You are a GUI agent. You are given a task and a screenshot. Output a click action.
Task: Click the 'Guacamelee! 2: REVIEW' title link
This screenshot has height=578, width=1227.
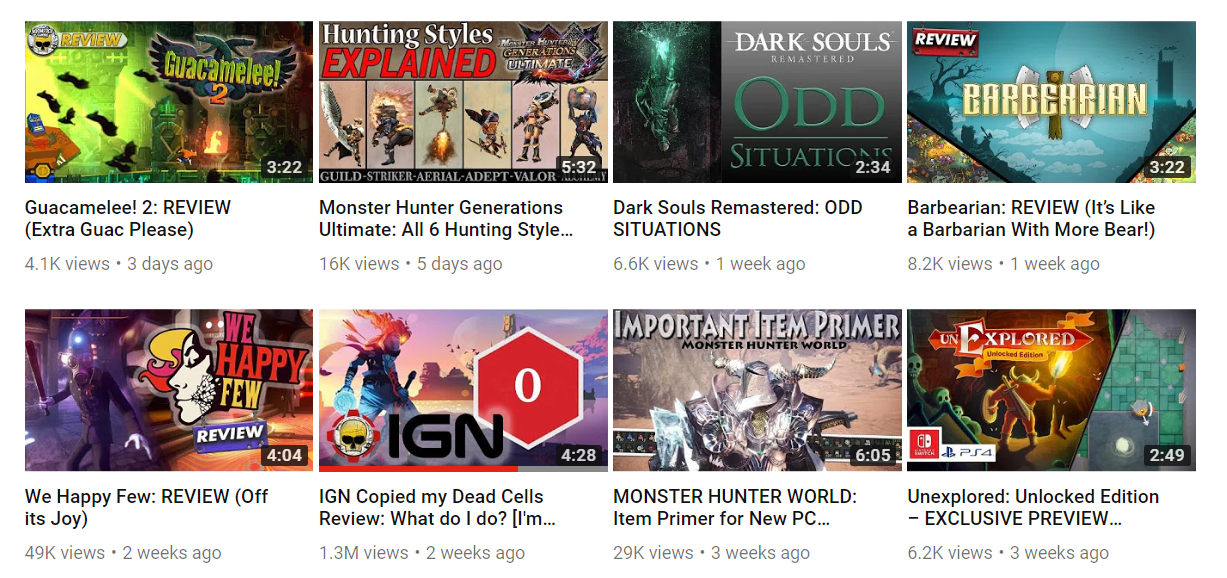coord(128,218)
